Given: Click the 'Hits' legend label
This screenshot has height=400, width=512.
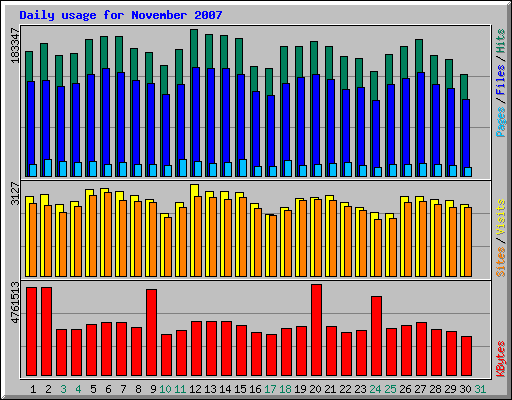Looking at the screenshot, I should pos(500,41).
